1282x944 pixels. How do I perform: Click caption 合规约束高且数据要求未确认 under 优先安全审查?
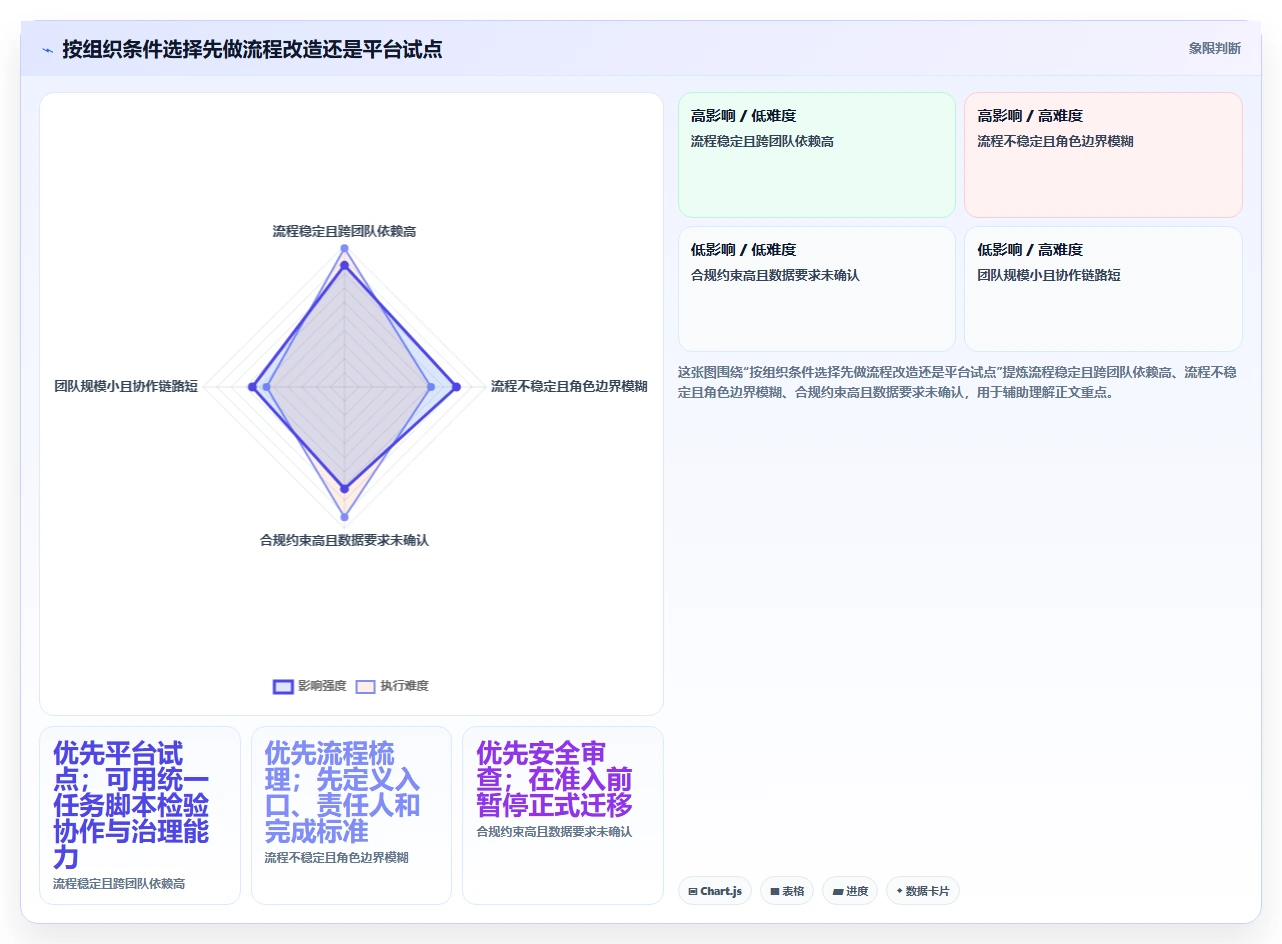(554, 831)
